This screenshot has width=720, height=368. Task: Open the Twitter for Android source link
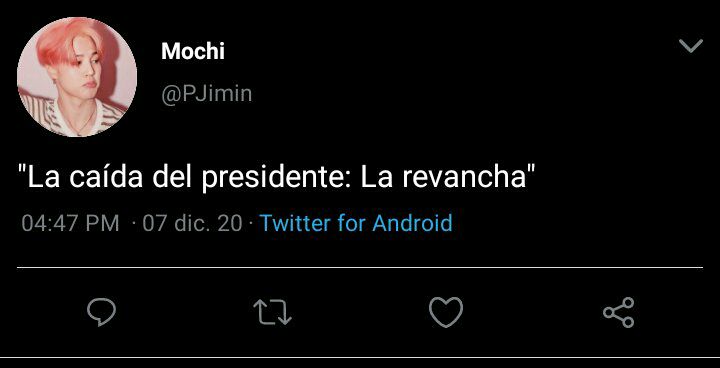point(356,223)
